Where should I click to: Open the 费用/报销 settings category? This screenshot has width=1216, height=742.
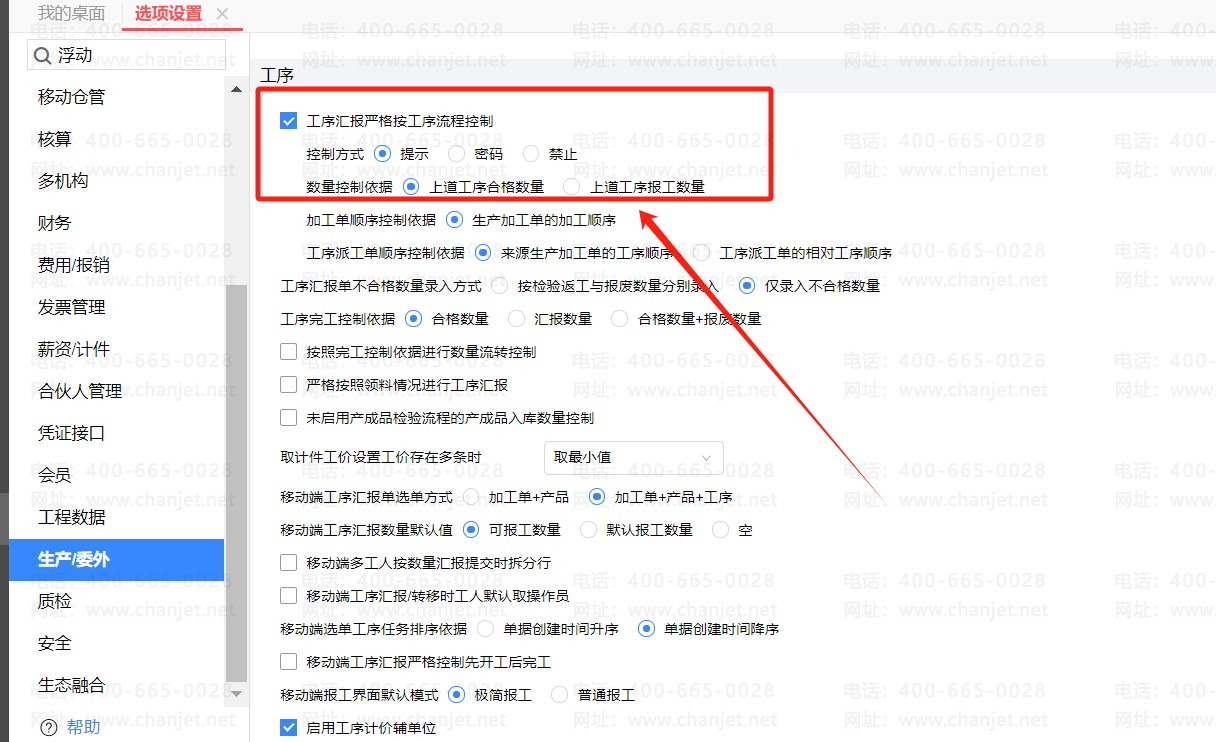tap(74, 265)
